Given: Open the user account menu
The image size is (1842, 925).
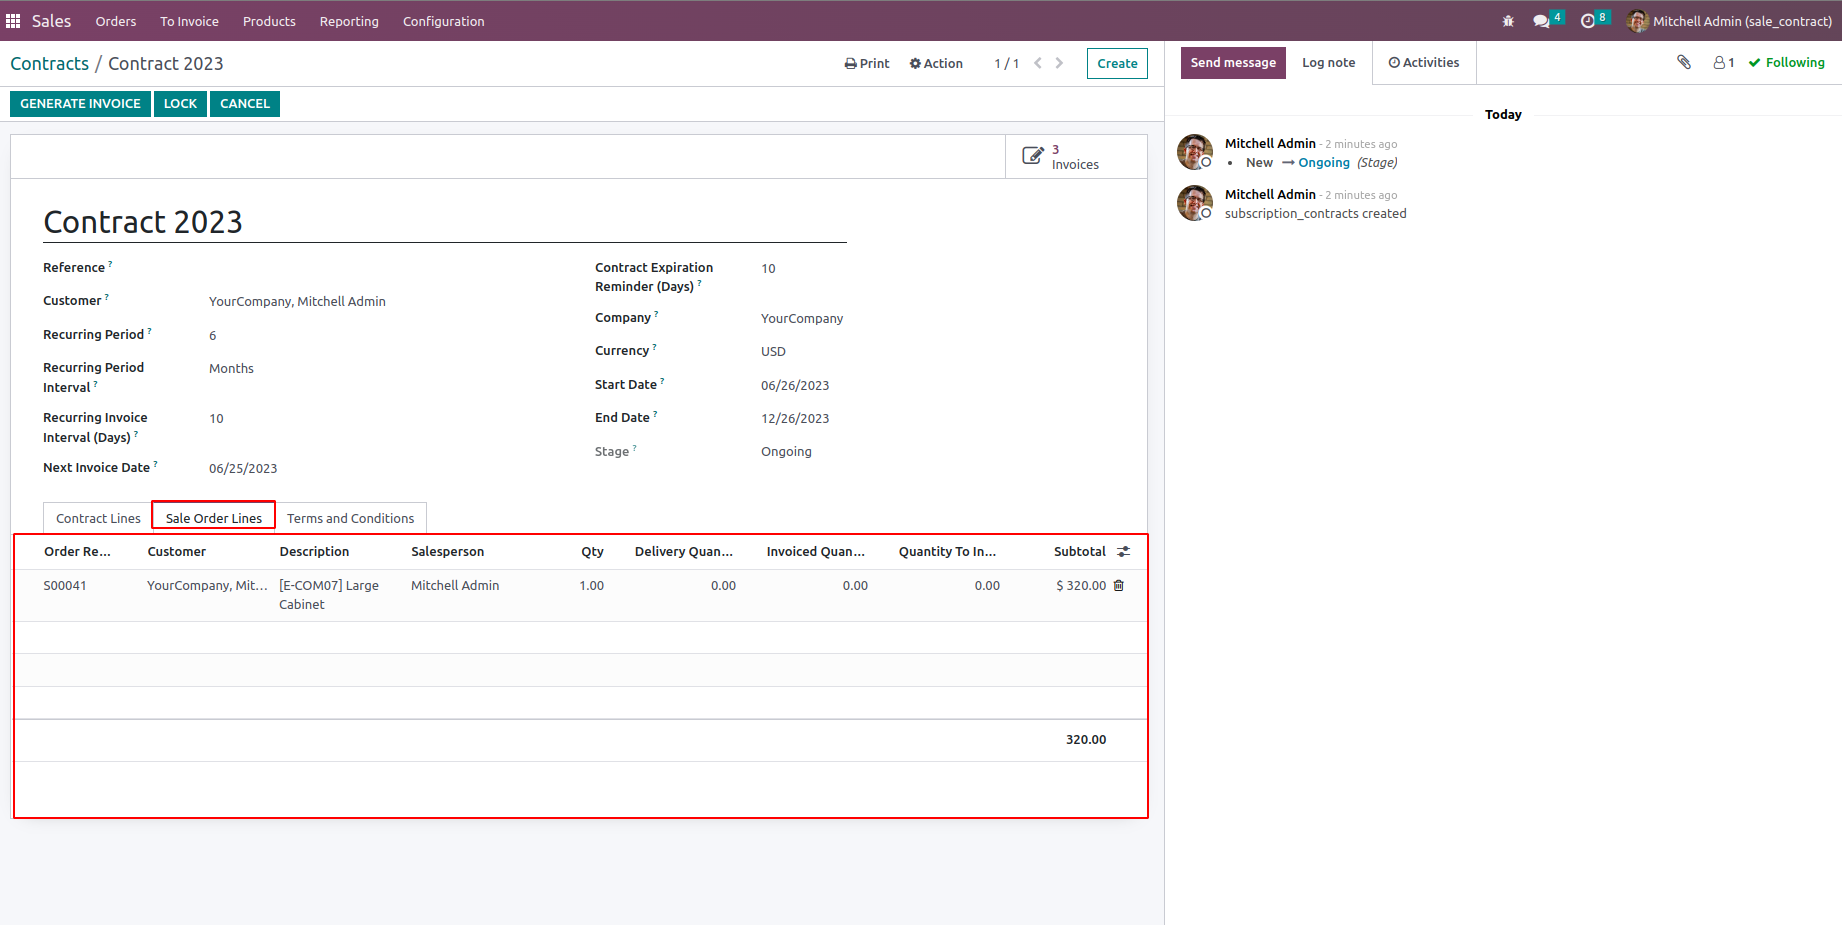Looking at the screenshot, I should pos(1731,21).
